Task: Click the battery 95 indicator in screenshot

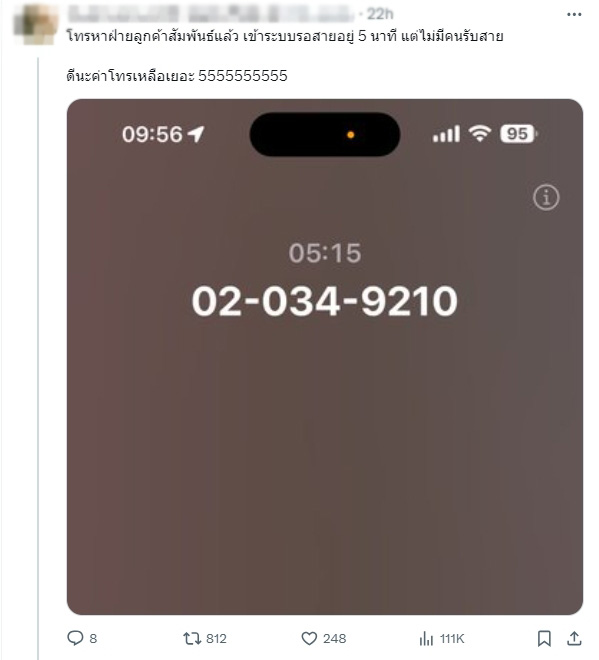Action: click(519, 134)
